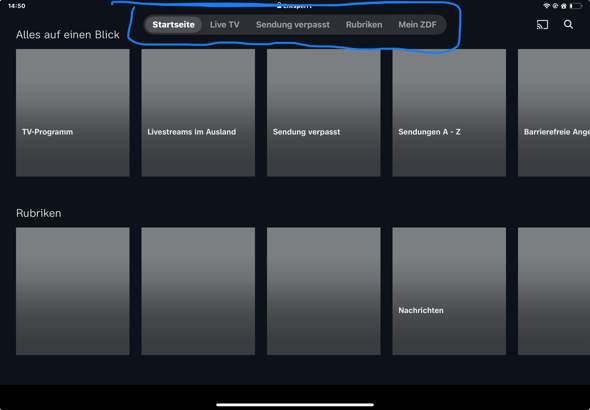Screen dimensions: 590x410
Task: Click the Rubriken section heading
Action: coord(38,213)
